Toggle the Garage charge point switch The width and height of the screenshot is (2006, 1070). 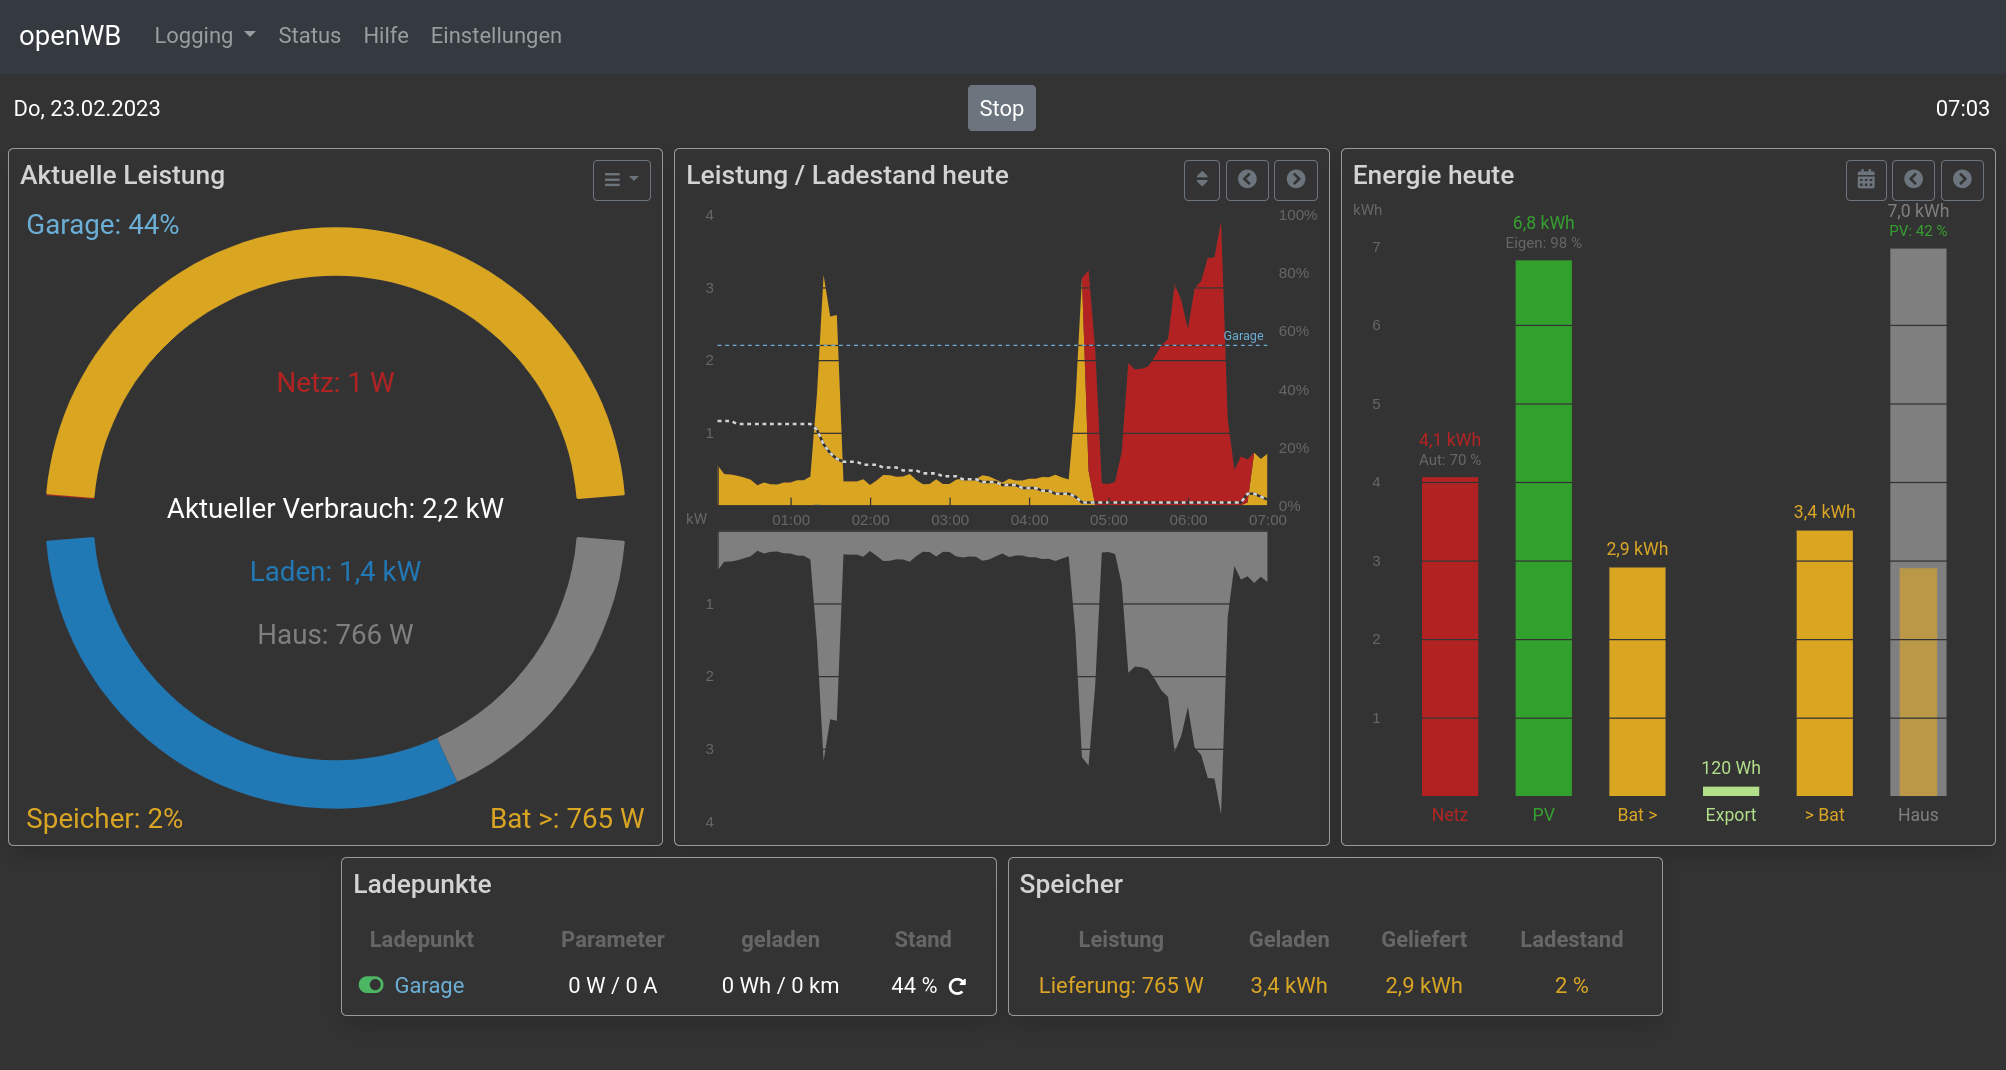click(371, 985)
